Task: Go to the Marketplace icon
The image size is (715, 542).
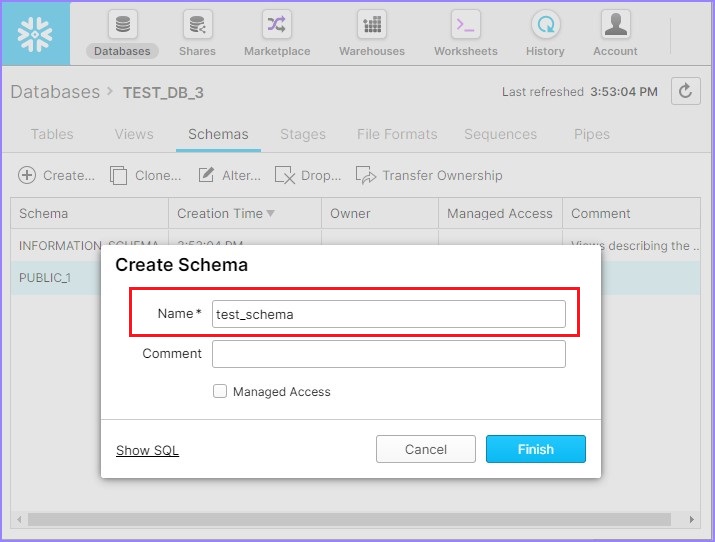Action: [x=277, y=26]
